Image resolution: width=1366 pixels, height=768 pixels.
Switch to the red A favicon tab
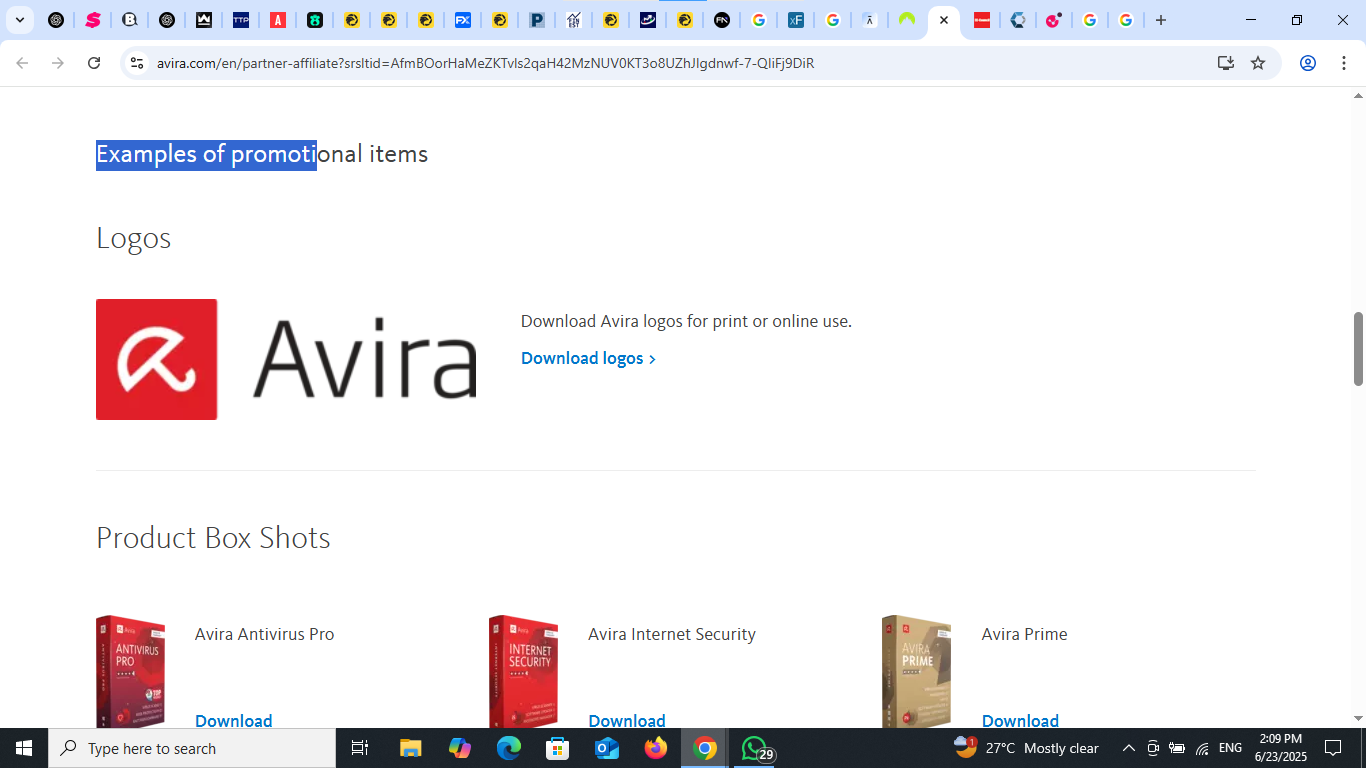point(278,20)
